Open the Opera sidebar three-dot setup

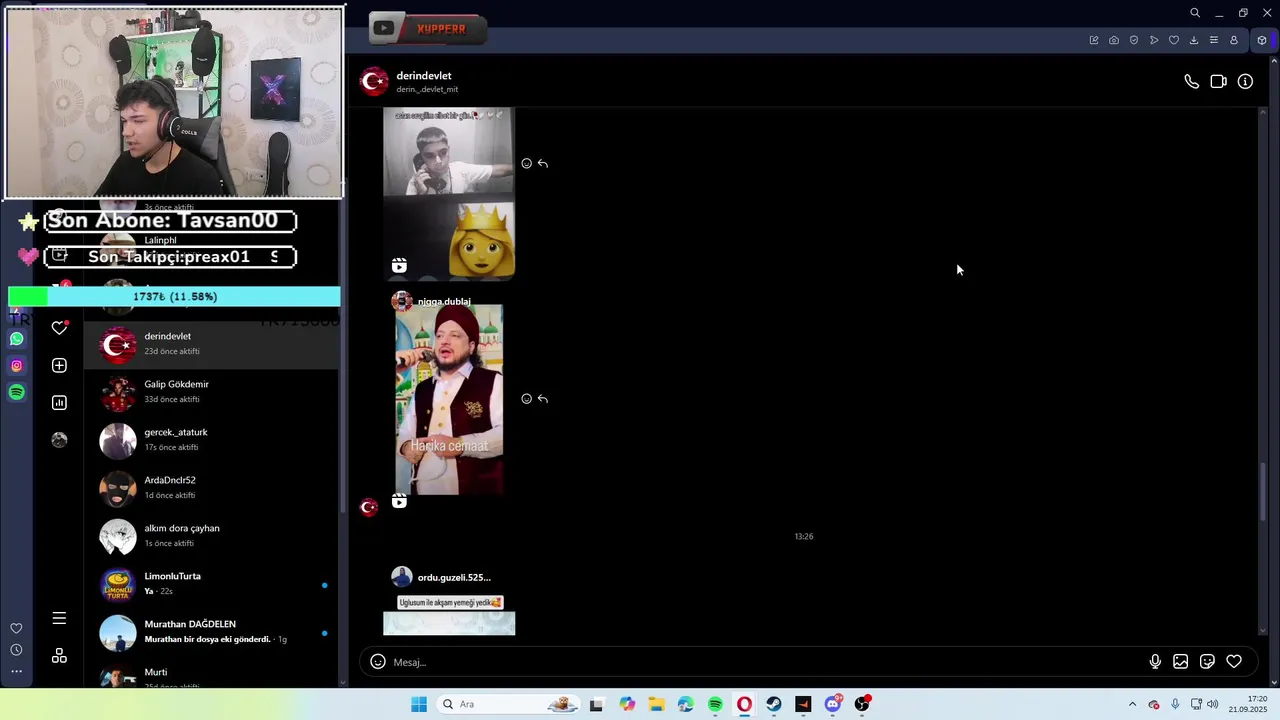(16, 672)
